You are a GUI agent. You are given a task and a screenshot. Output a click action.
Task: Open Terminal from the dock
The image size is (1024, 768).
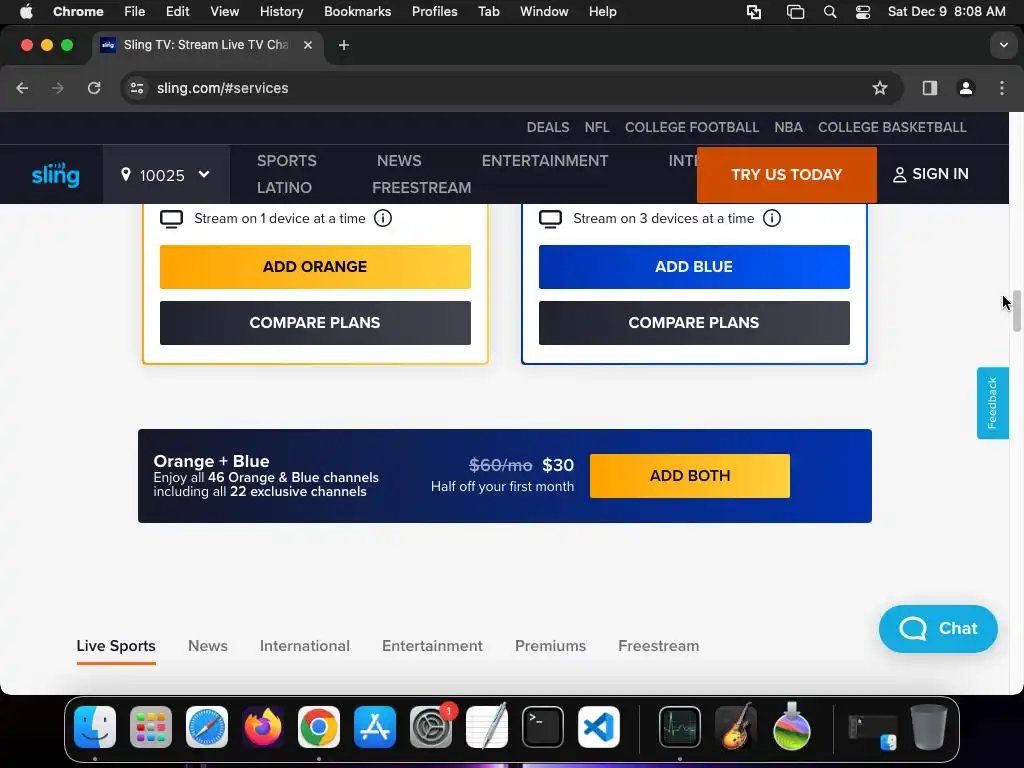pos(543,727)
